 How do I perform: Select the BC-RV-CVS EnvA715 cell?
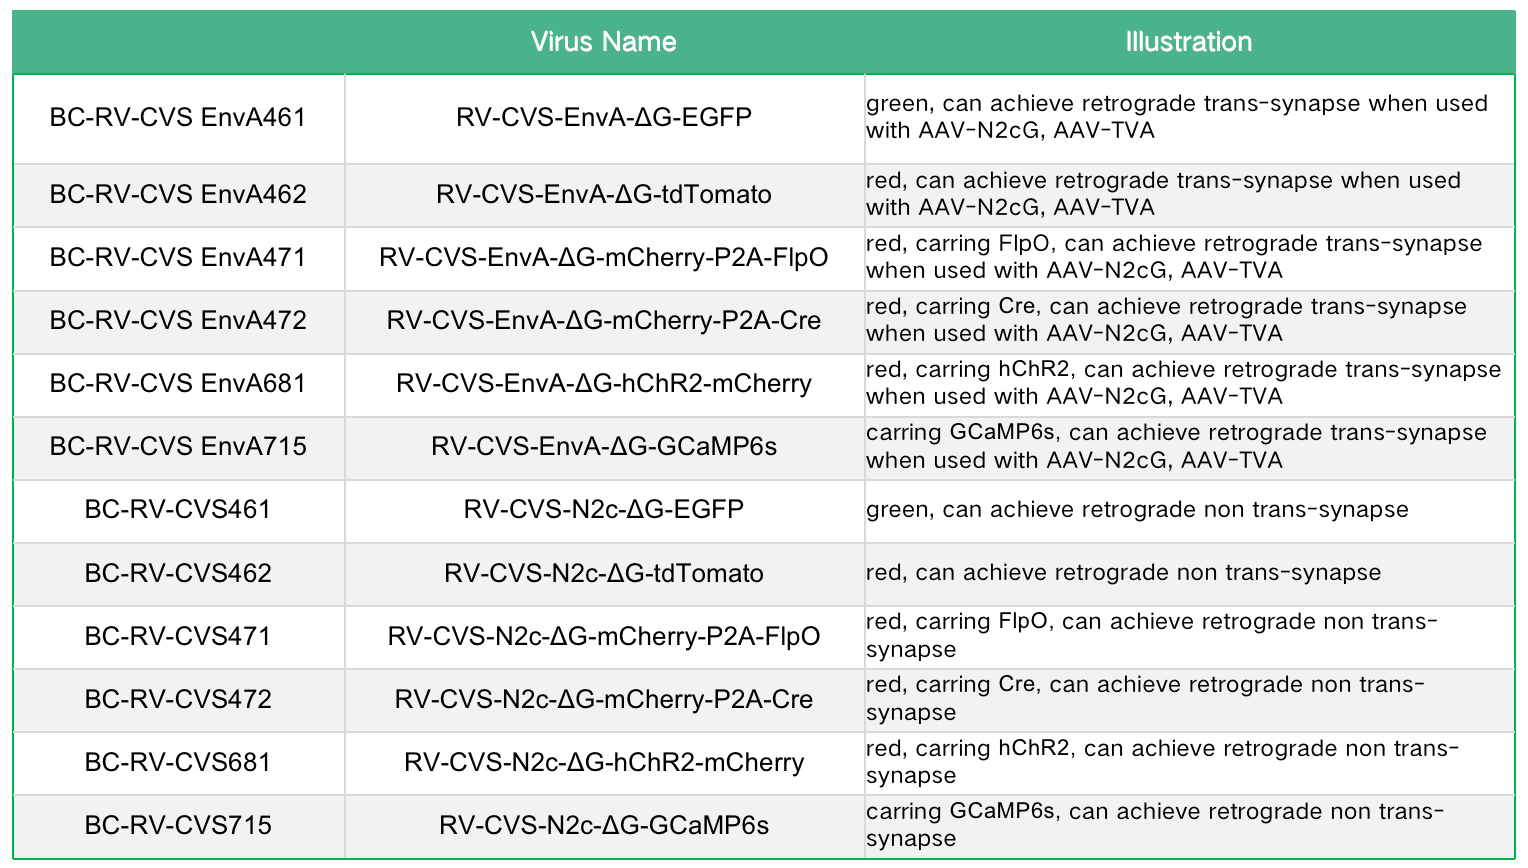point(178,447)
